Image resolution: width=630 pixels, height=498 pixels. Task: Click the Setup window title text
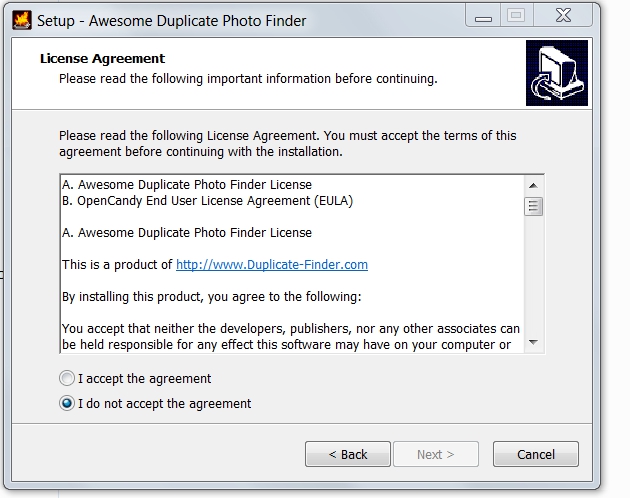point(172,21)
